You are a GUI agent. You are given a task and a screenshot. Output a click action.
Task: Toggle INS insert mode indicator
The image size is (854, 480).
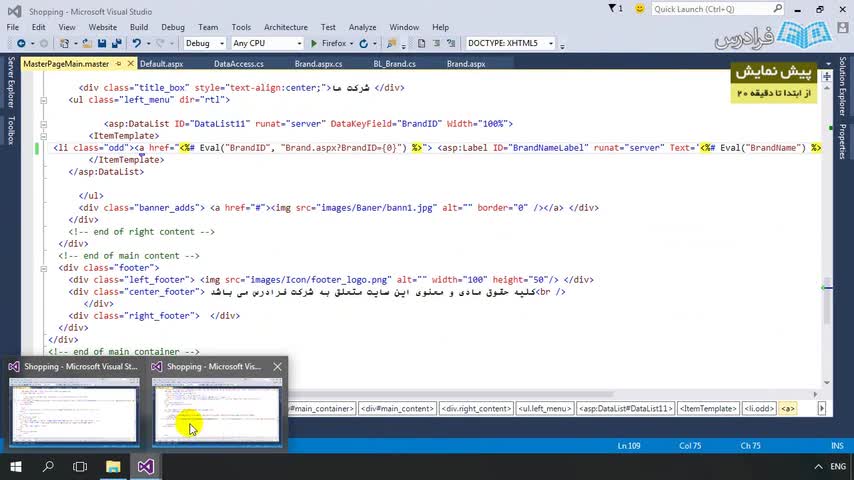pos(837,446)
